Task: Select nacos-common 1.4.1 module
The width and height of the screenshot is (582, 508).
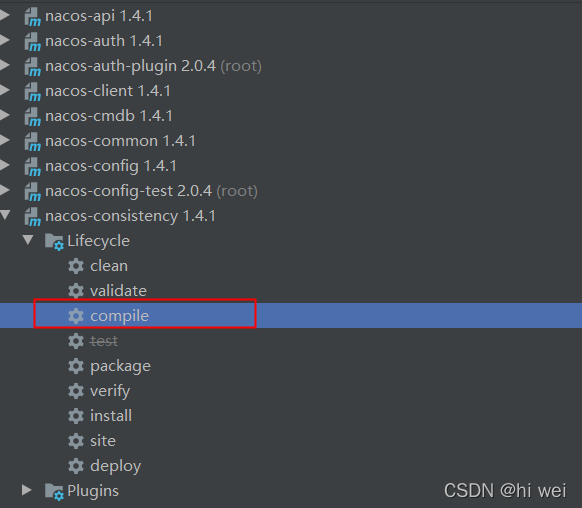Action: 120,141
